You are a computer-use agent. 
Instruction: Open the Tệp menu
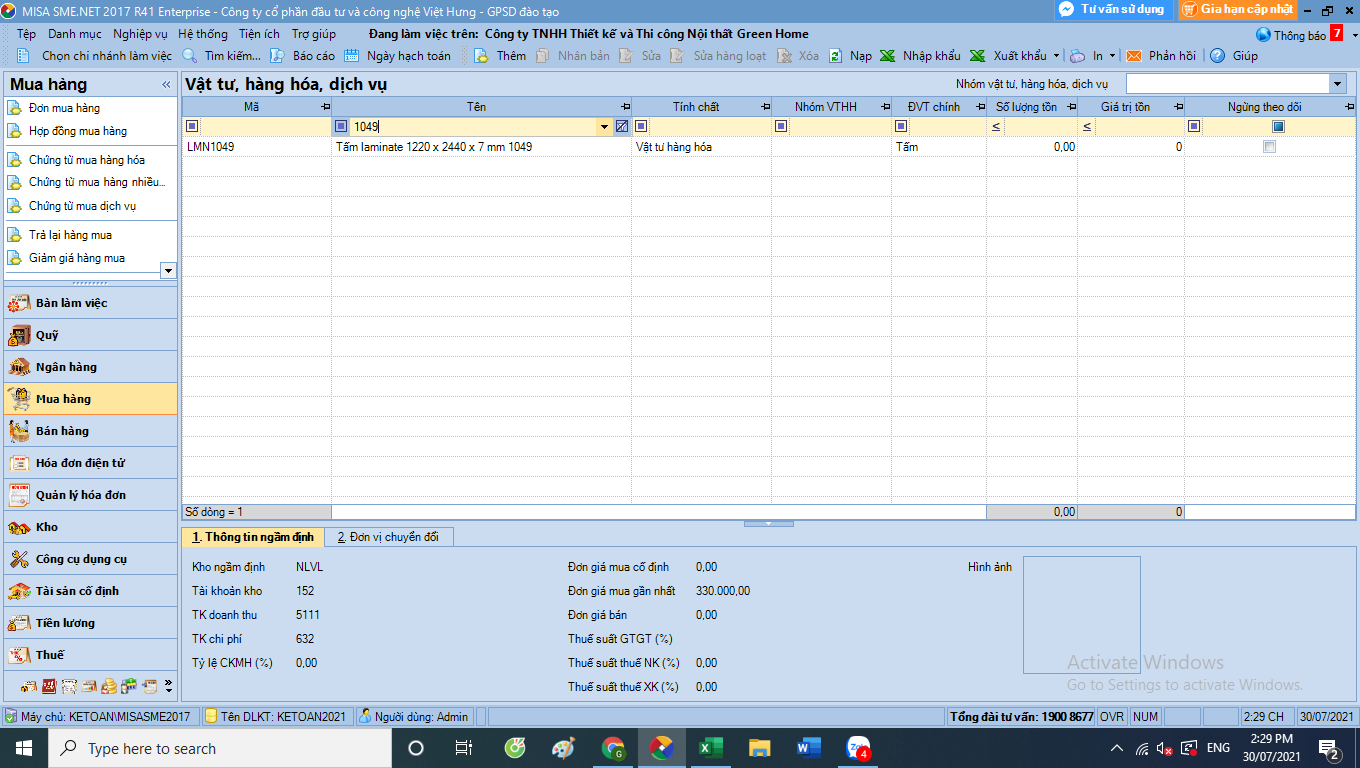tap(26, 34)
